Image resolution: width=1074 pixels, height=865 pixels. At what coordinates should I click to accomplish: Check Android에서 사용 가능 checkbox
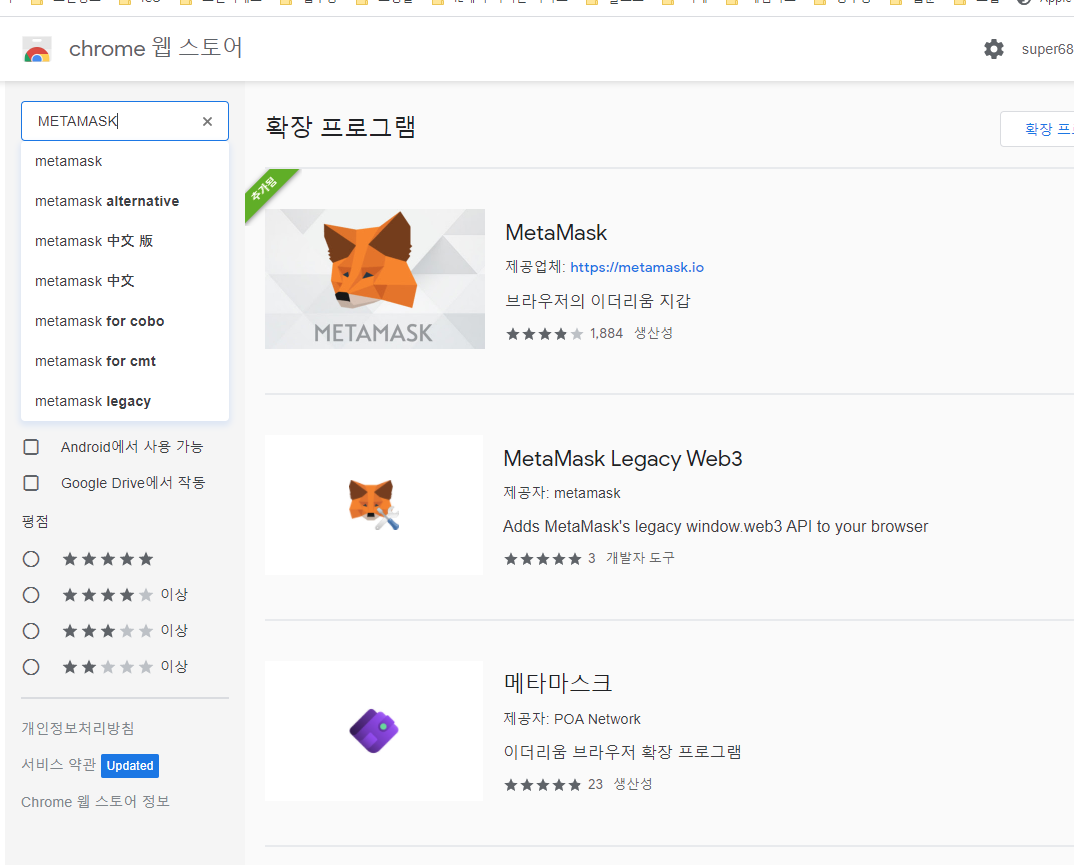coord(31,447)
